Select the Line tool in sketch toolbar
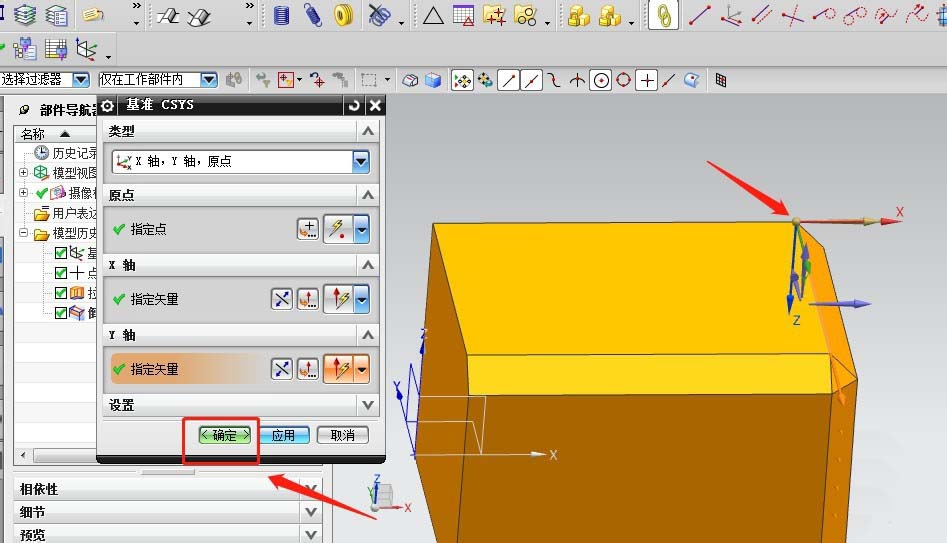Viewport: 947px width, 543px height. 699,15
